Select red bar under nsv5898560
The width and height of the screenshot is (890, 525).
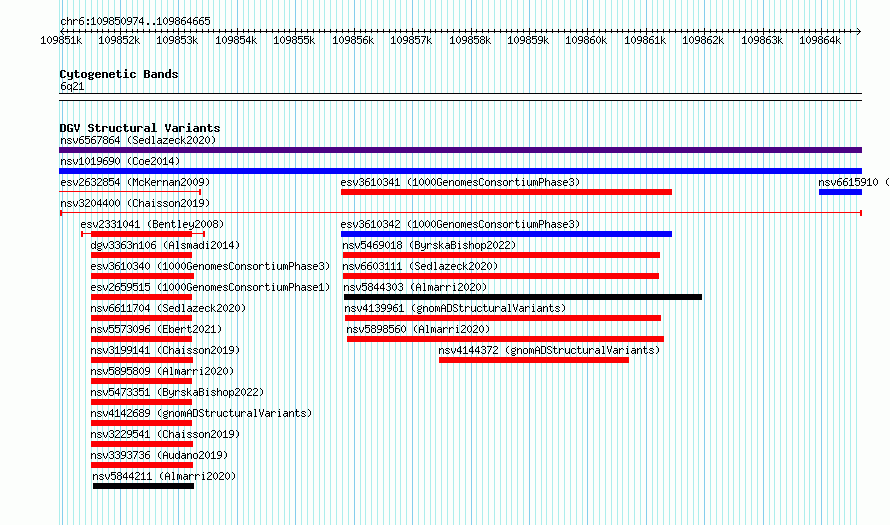click(505, 339)
